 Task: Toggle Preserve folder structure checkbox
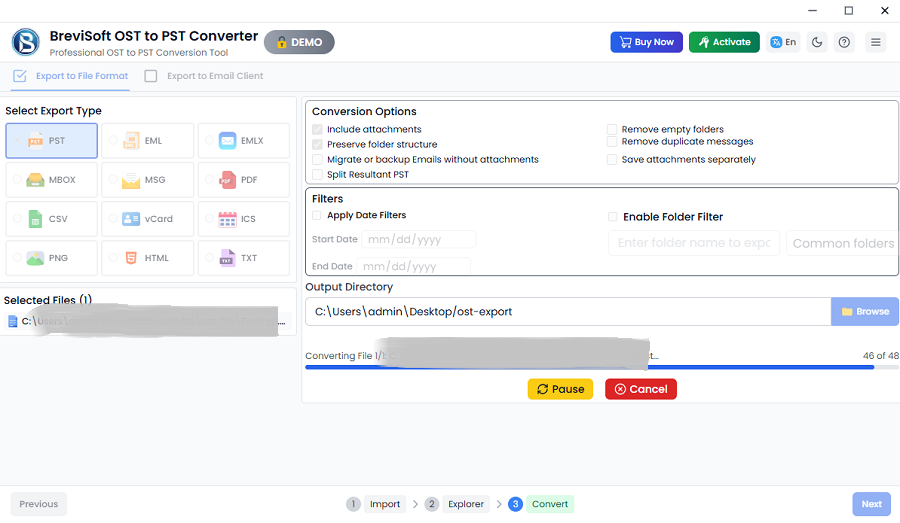317,144
